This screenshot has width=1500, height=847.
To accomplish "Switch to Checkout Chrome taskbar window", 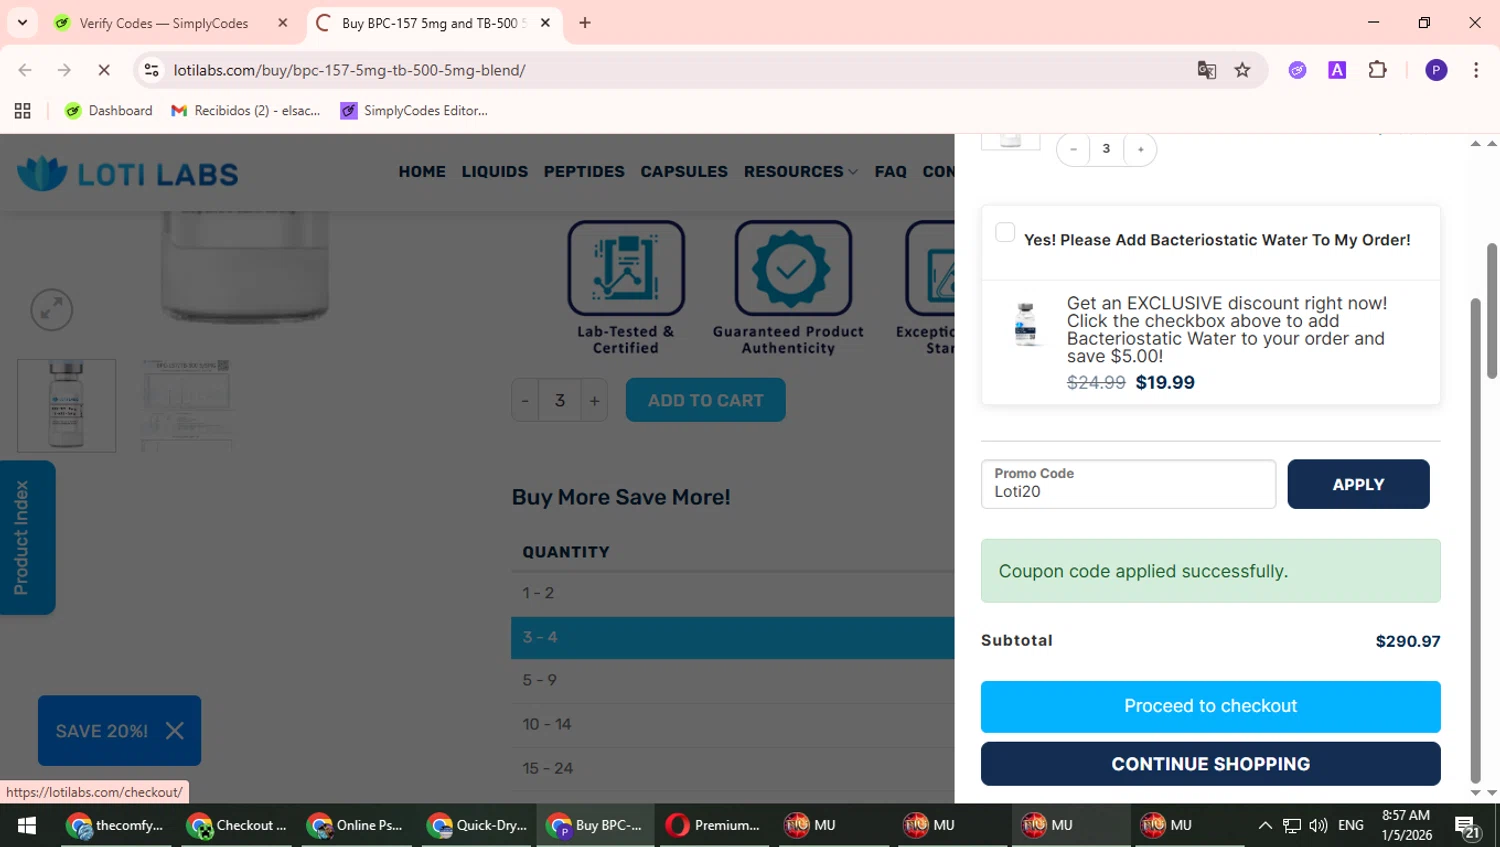I will coord(236,825).
